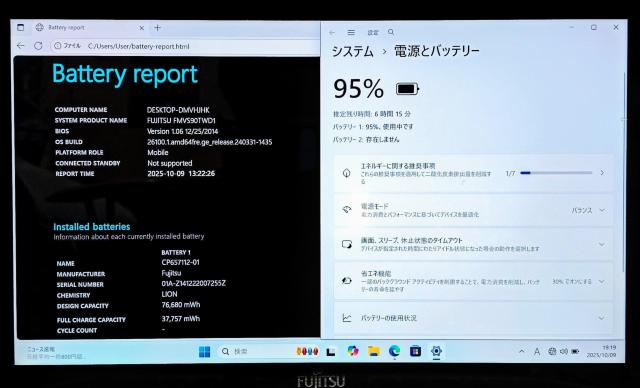This screenshot has width=640, height=388.
Task: Click the Settings window vertical scrollbar
Action: tap(624, 171)
